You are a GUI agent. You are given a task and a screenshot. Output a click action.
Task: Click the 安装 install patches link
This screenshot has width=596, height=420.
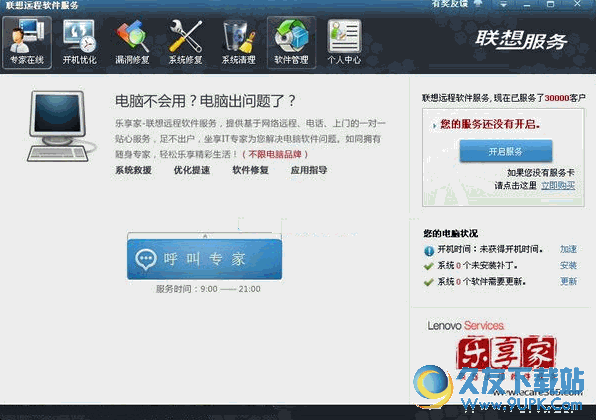tap(568, 265)
